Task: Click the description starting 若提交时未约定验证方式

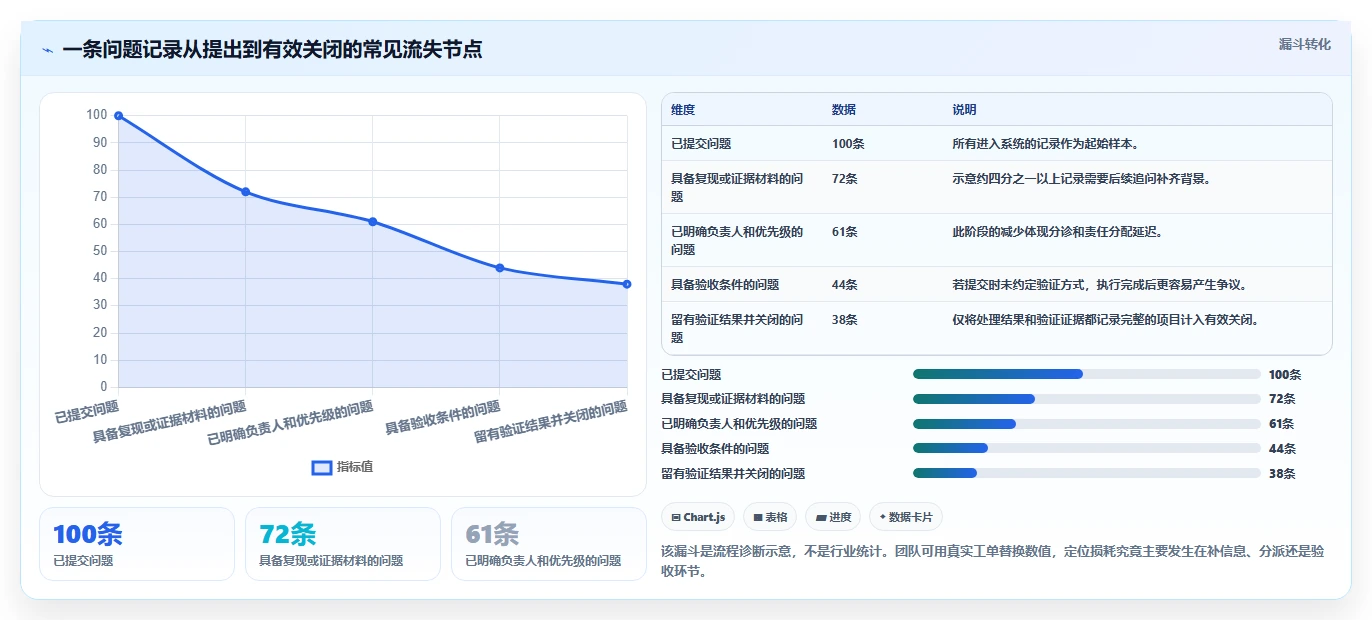Action: click(x=1099, y=285)
